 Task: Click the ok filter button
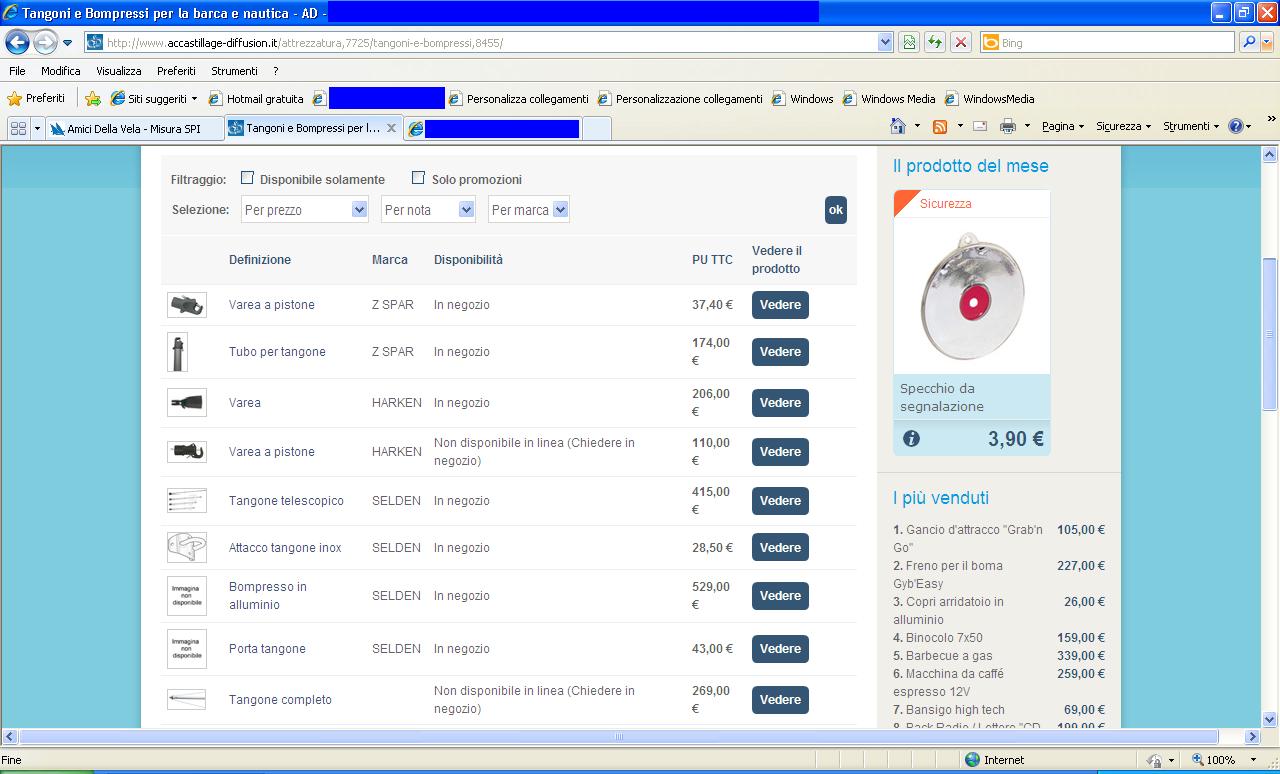836,210
